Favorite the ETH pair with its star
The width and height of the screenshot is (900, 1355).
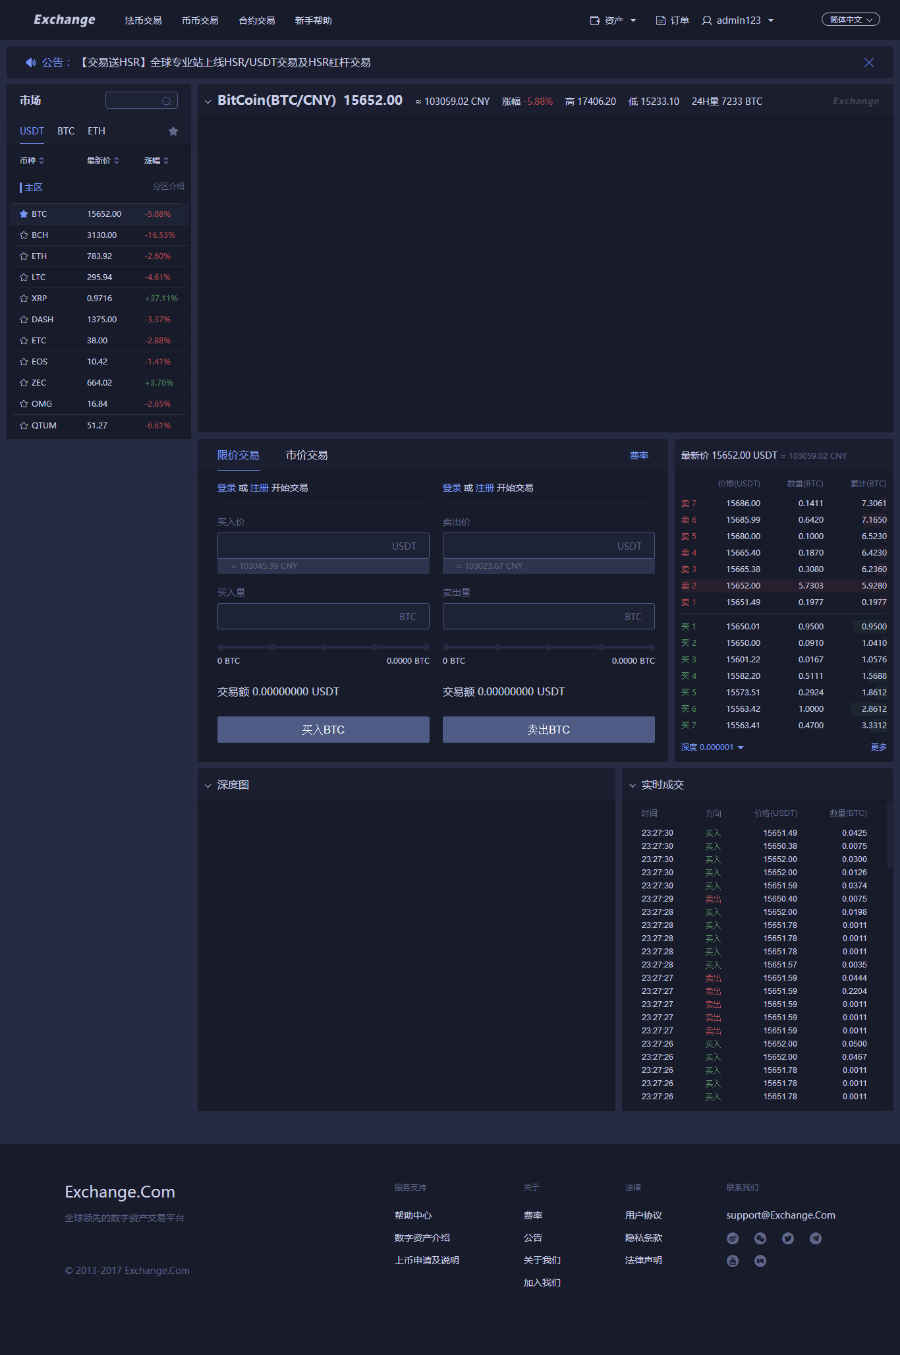(24, 256)
